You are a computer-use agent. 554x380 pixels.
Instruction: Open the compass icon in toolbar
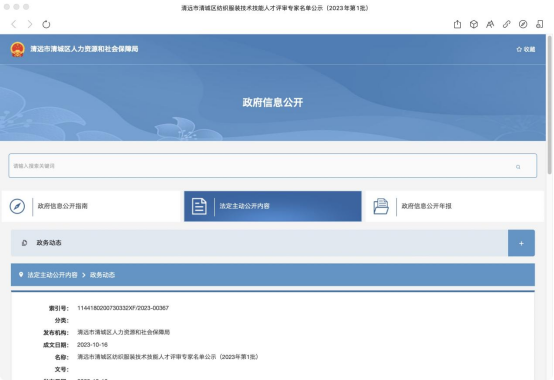click(x=523, y=24)
